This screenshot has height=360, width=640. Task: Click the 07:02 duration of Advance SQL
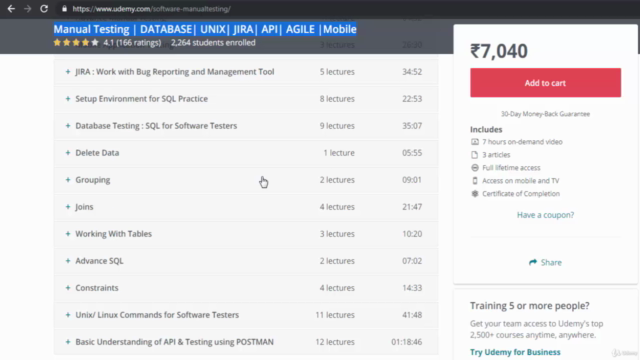point(412,261)
